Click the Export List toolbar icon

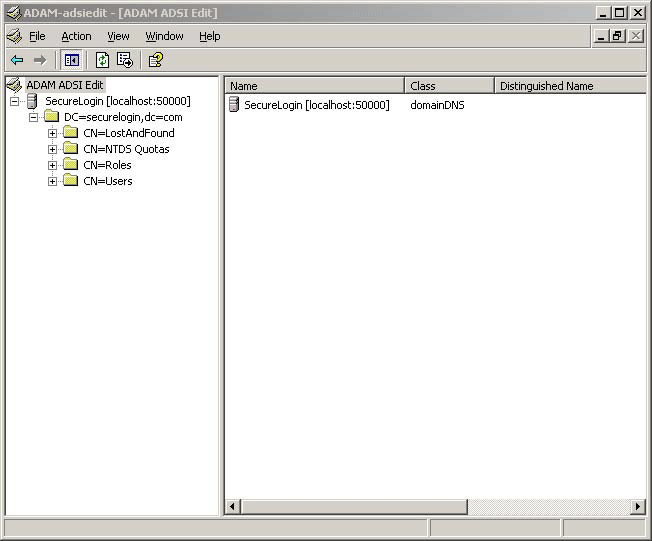(x=125, y=60)
